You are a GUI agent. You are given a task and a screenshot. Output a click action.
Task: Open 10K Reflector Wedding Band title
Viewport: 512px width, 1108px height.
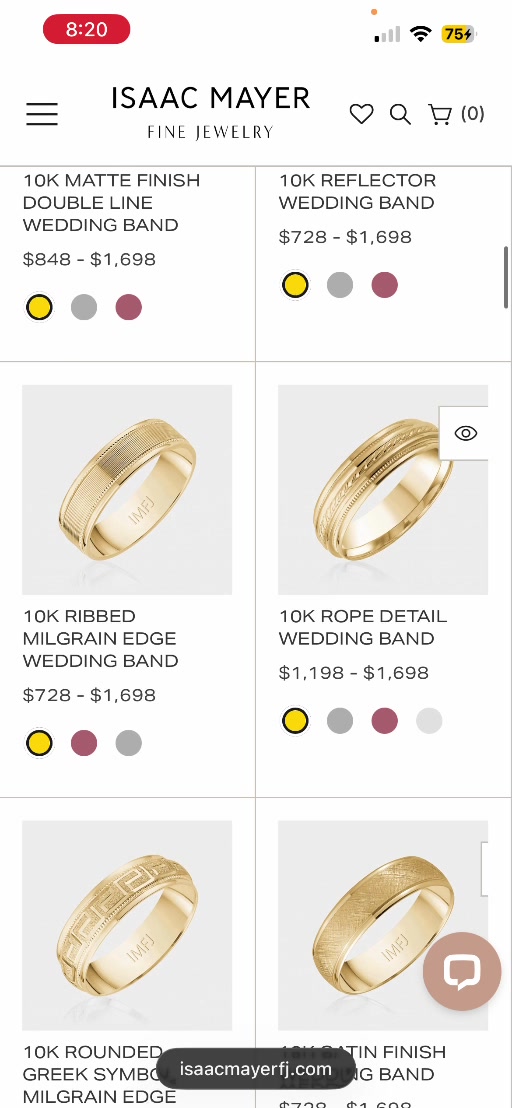(357, 191)
